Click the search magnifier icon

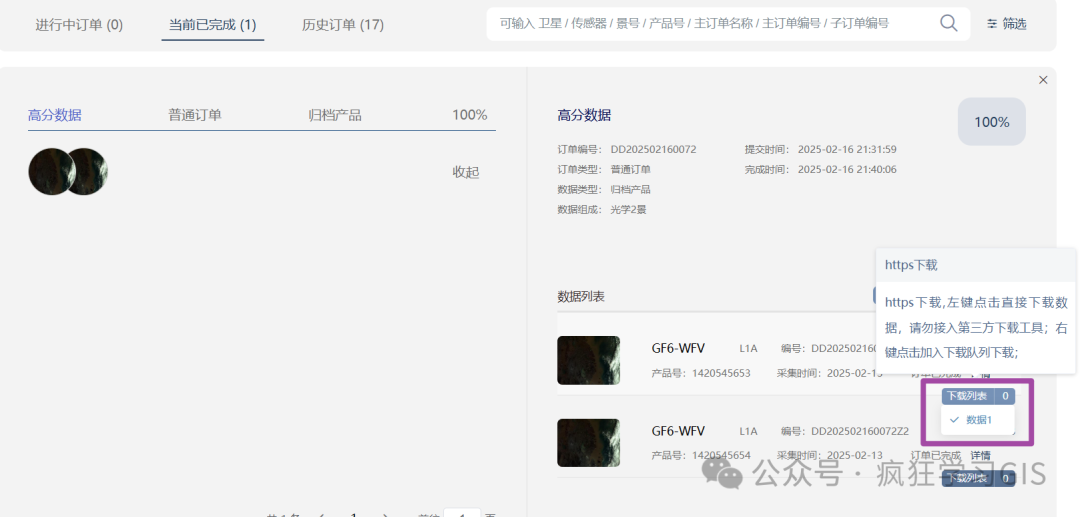point(948,23)
